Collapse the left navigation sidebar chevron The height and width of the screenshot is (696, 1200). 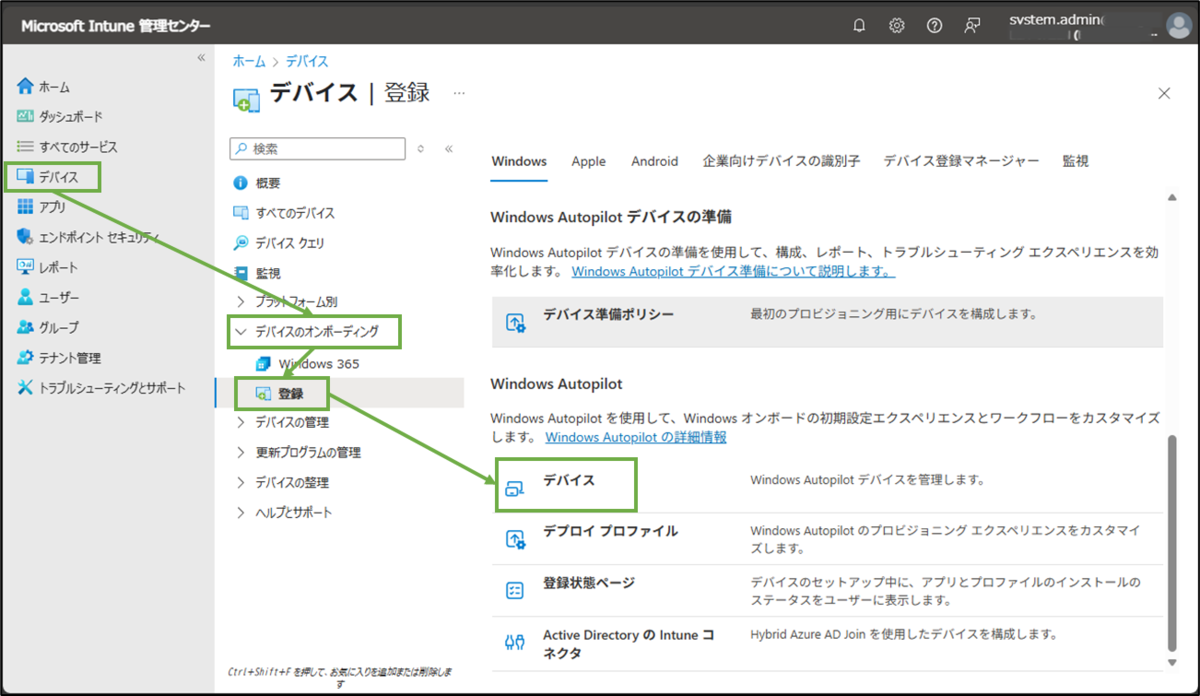pyautogui.click(x=200, y=58)
